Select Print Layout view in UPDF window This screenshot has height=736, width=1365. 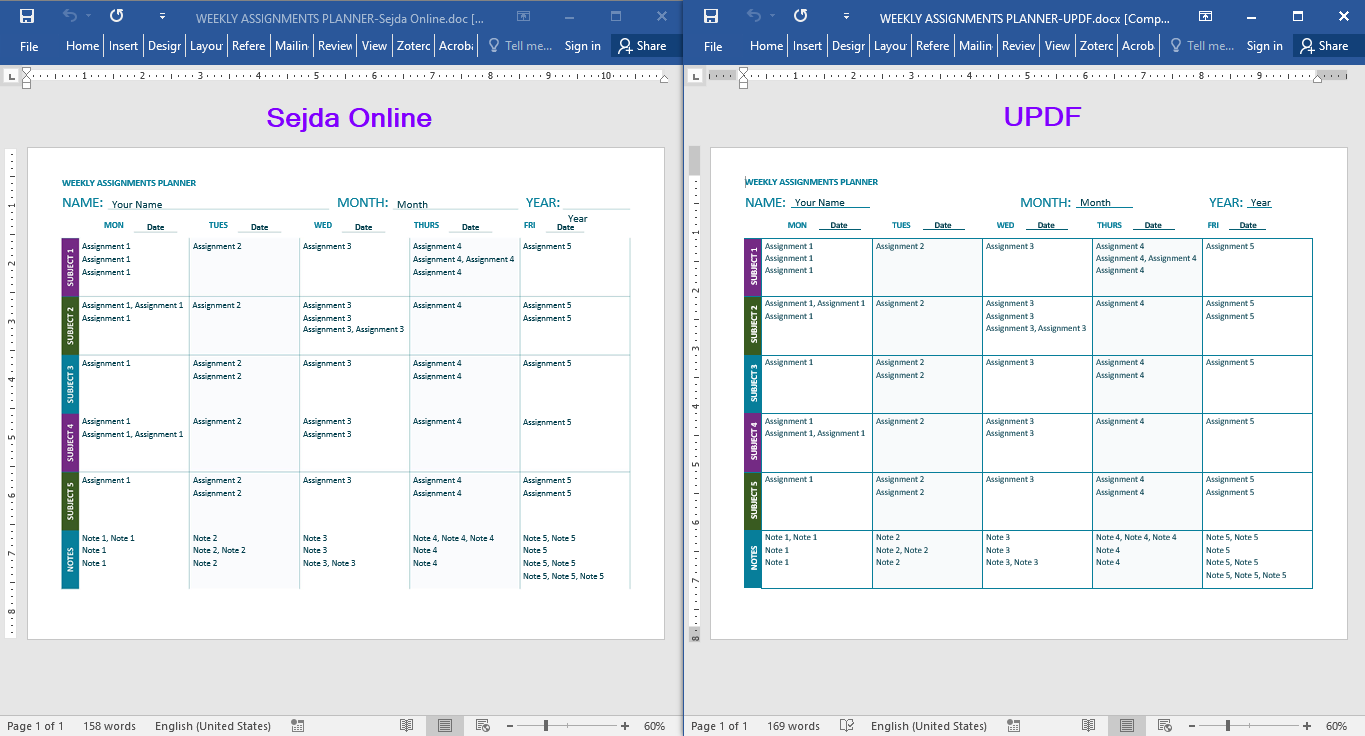(x=1127, y=726)
